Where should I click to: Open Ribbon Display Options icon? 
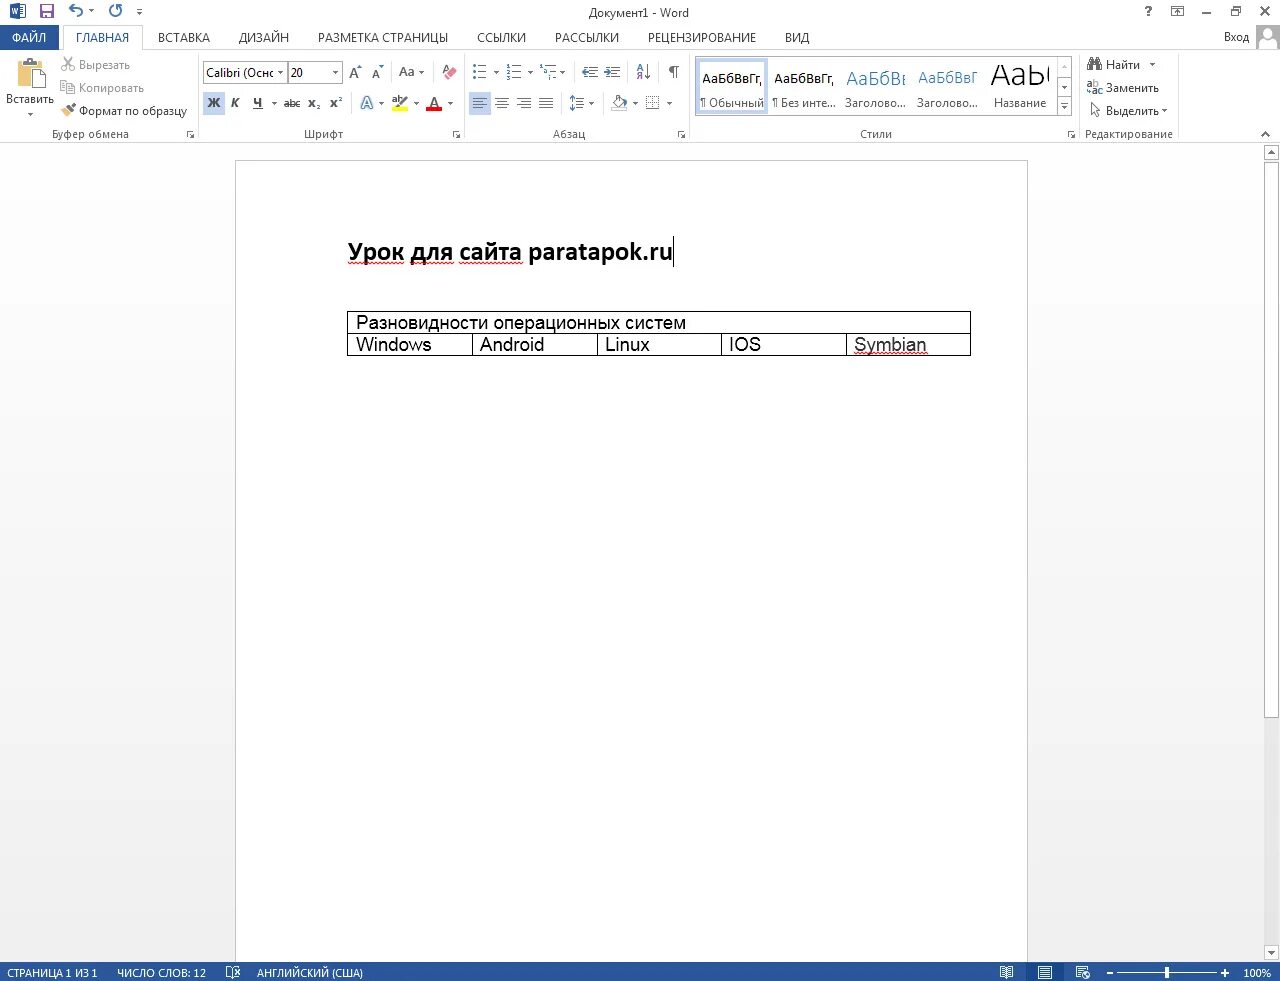tap(1178, 11)
